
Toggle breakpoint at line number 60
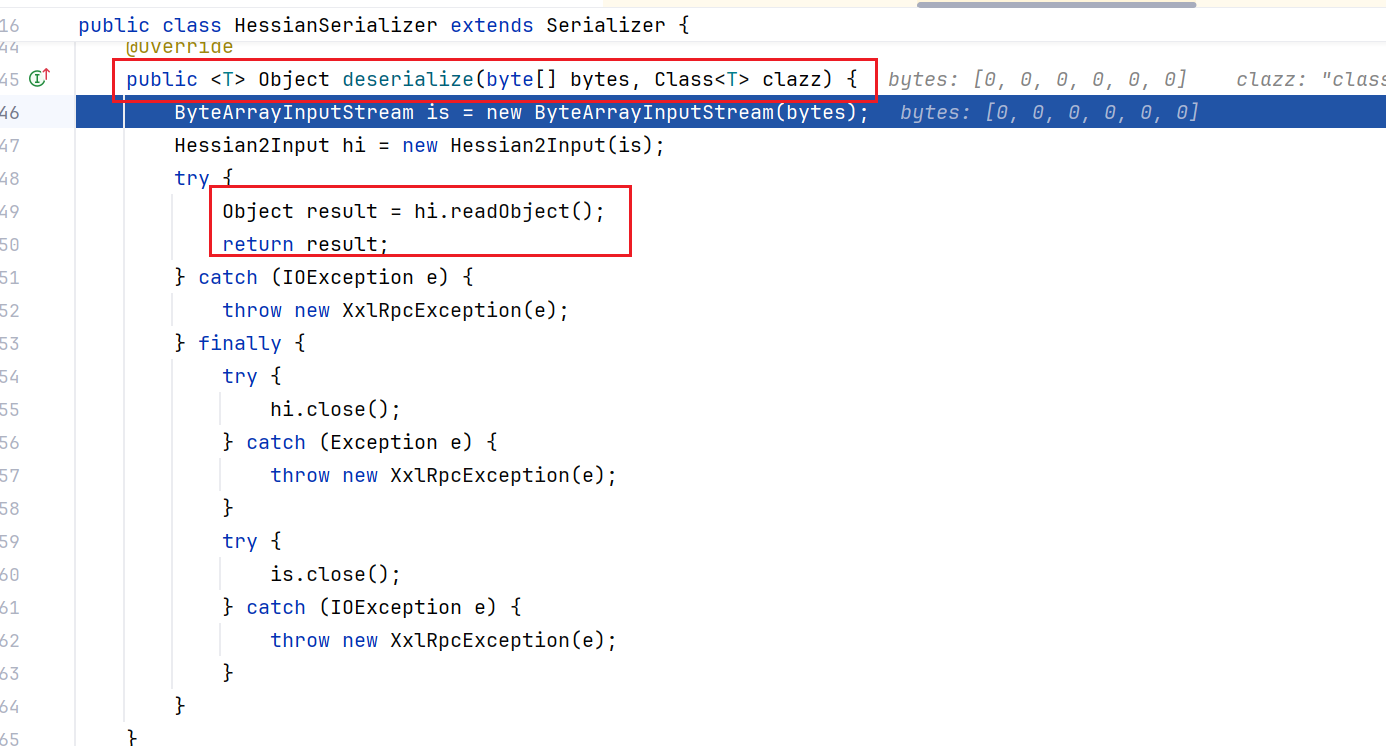click(10, 574)
